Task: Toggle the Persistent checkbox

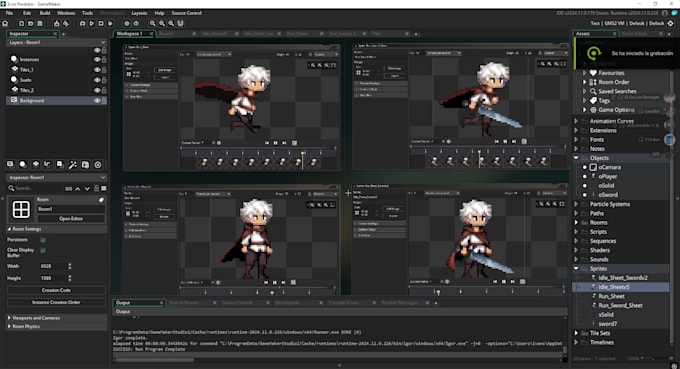Action: (43, 240)
